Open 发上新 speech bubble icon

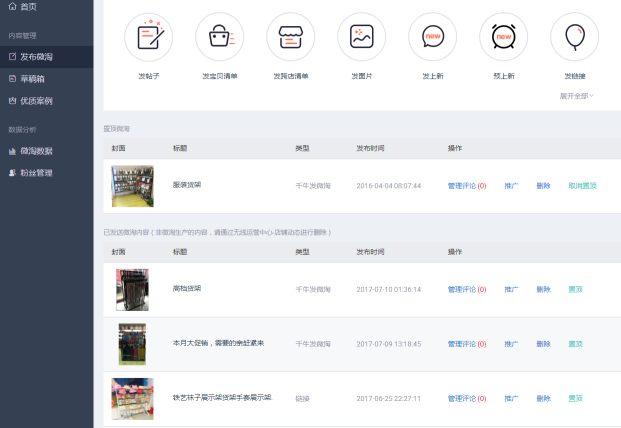pyautogui.click(x=432, y=37)
